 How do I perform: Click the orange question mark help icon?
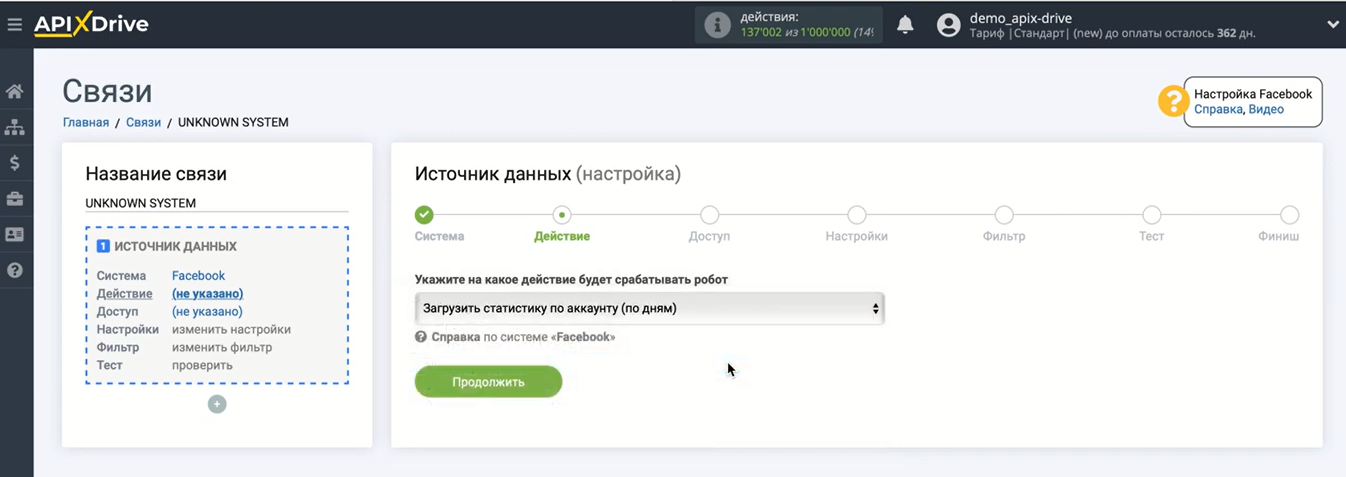(1172, 101)
